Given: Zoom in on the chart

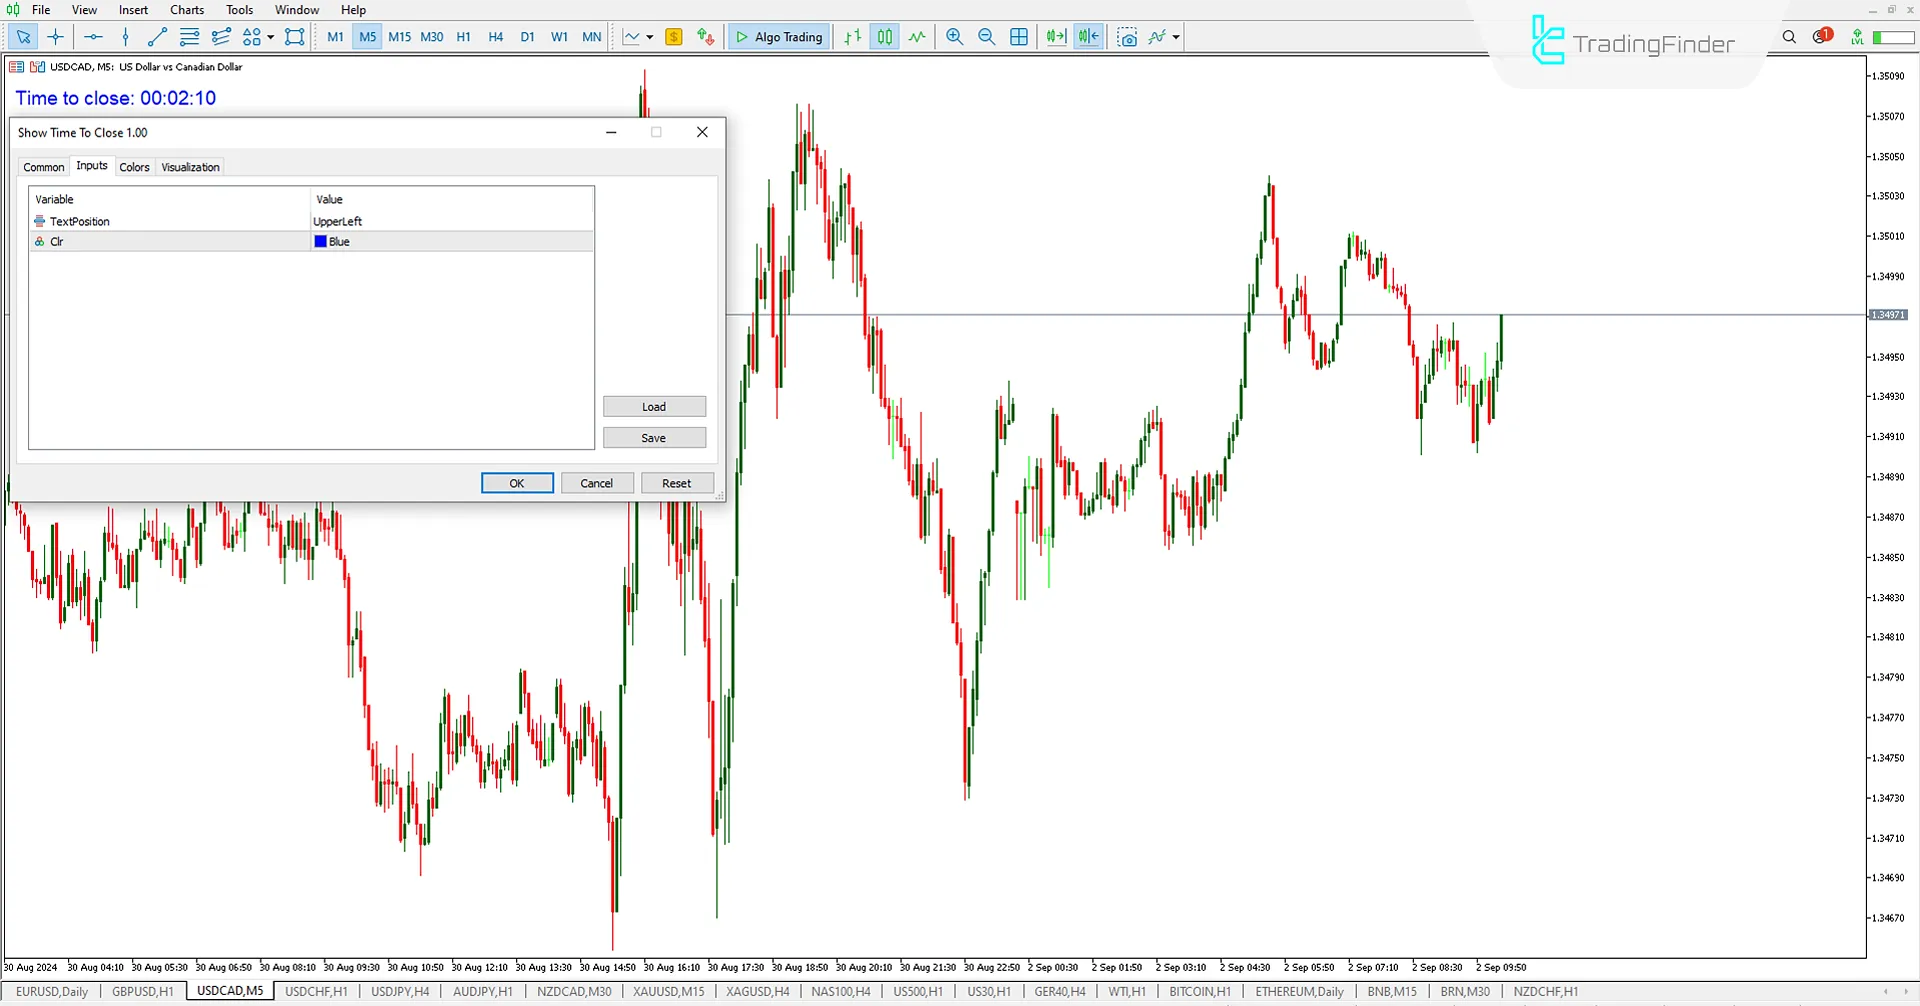Looking at the screenshot, I should pos(954,37).
